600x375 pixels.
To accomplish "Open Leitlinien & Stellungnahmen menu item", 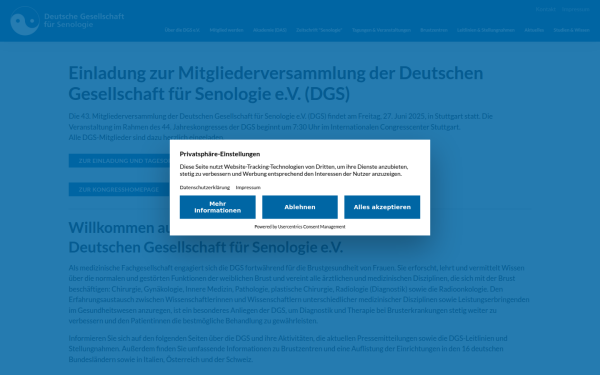I will pos(486,30).
